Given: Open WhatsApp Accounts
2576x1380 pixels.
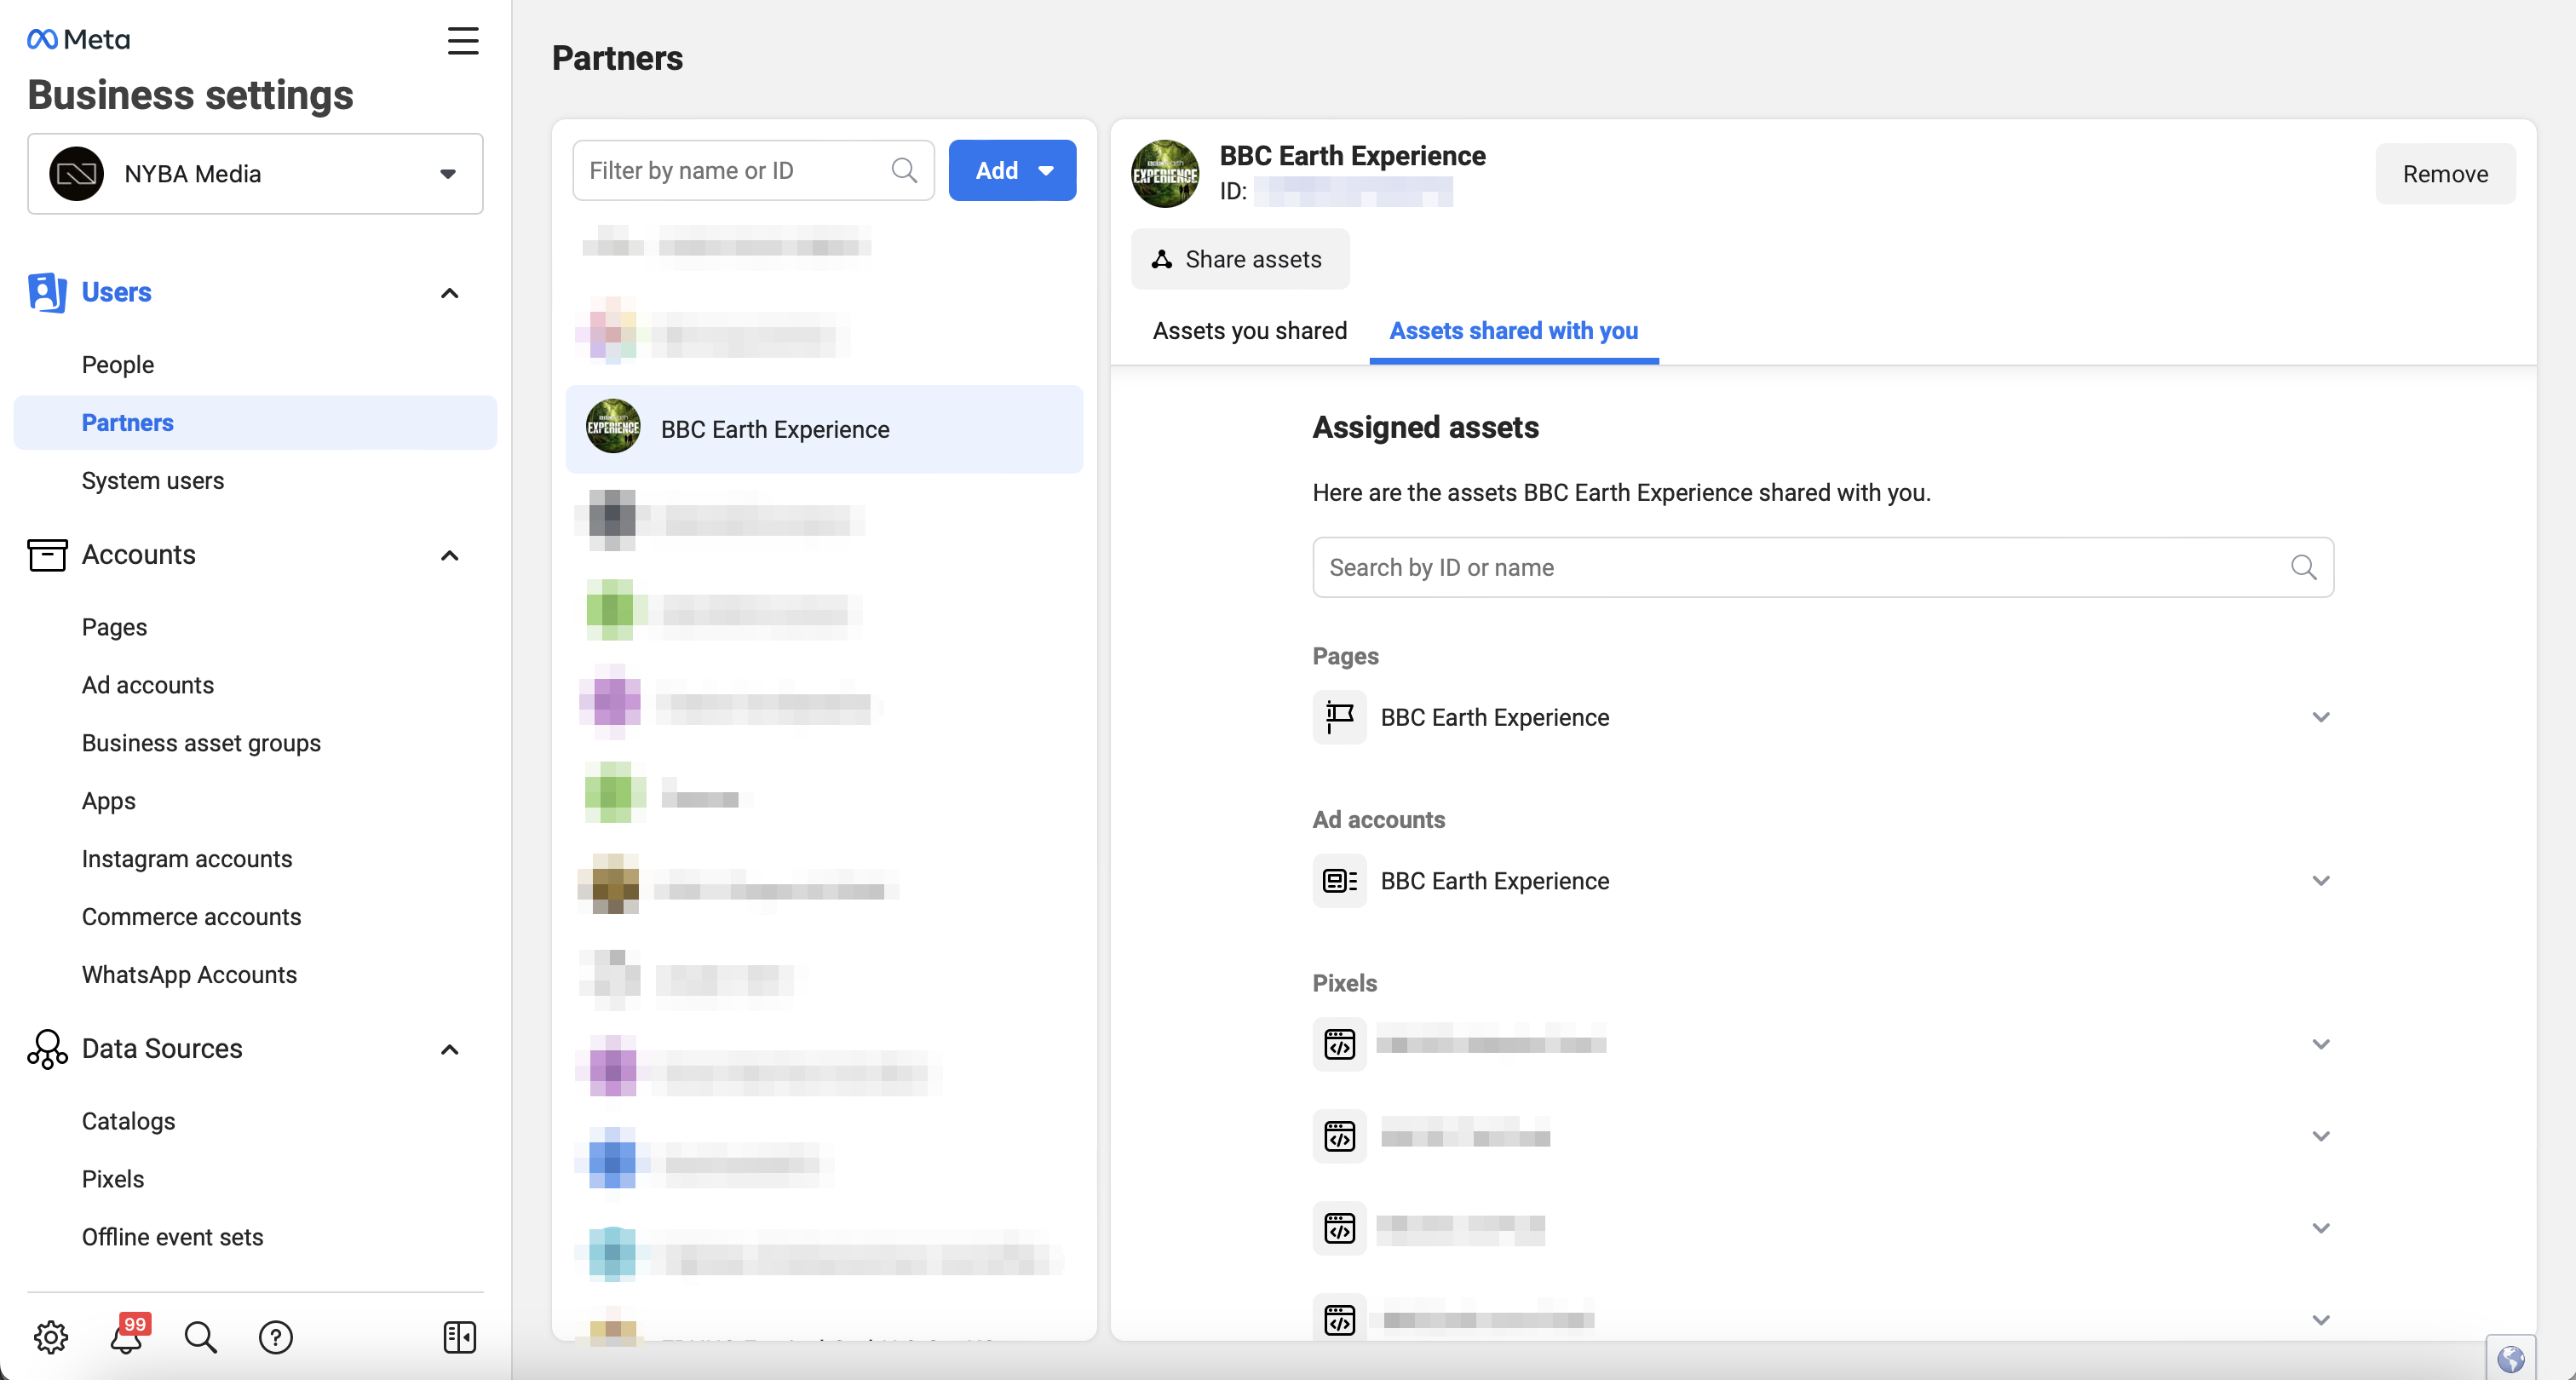Looking at the screenshot, I should coord(189,974).
